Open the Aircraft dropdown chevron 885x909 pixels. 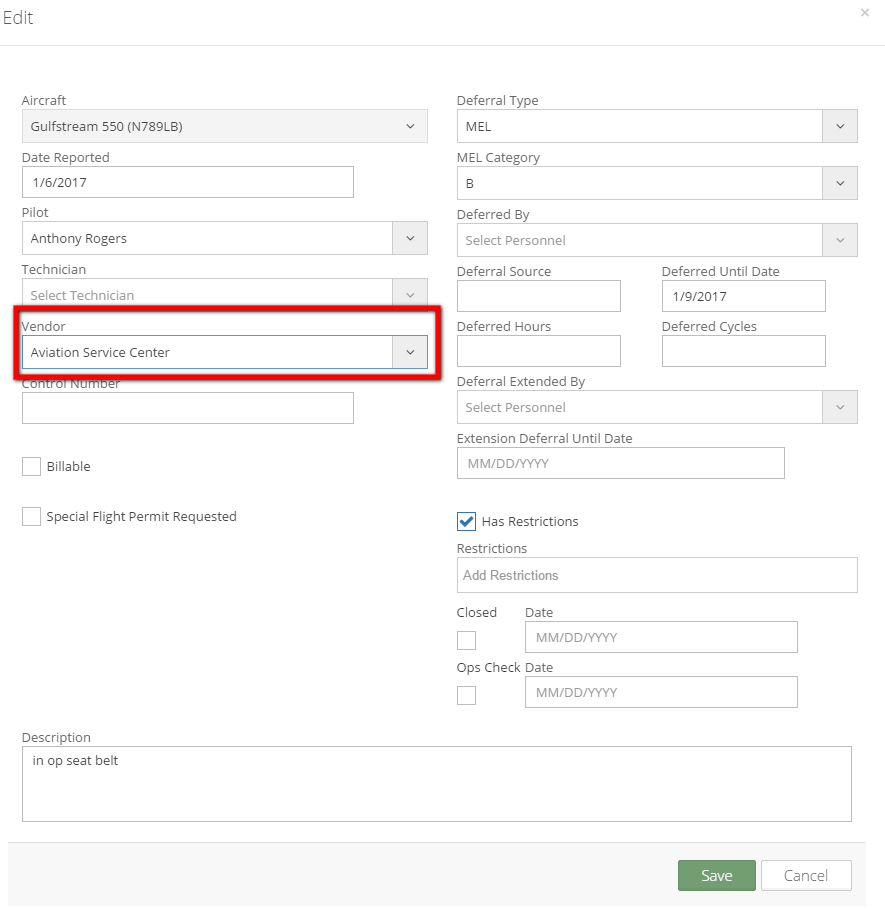coord(410,126)
